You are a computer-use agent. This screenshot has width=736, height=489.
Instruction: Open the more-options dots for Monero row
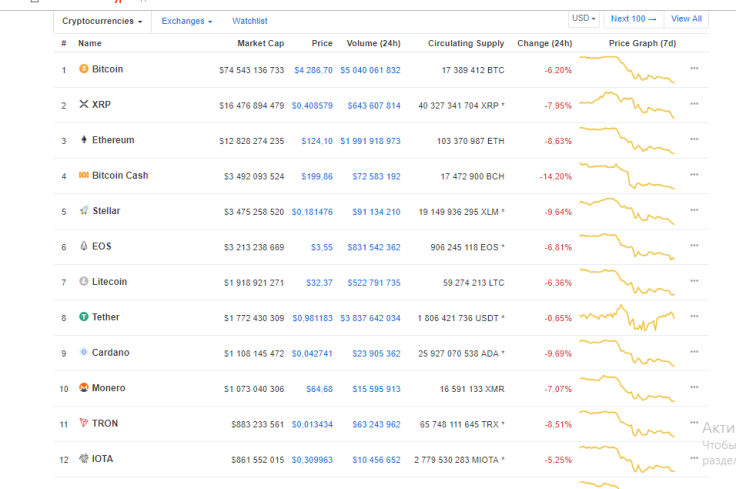pos(694,387)
